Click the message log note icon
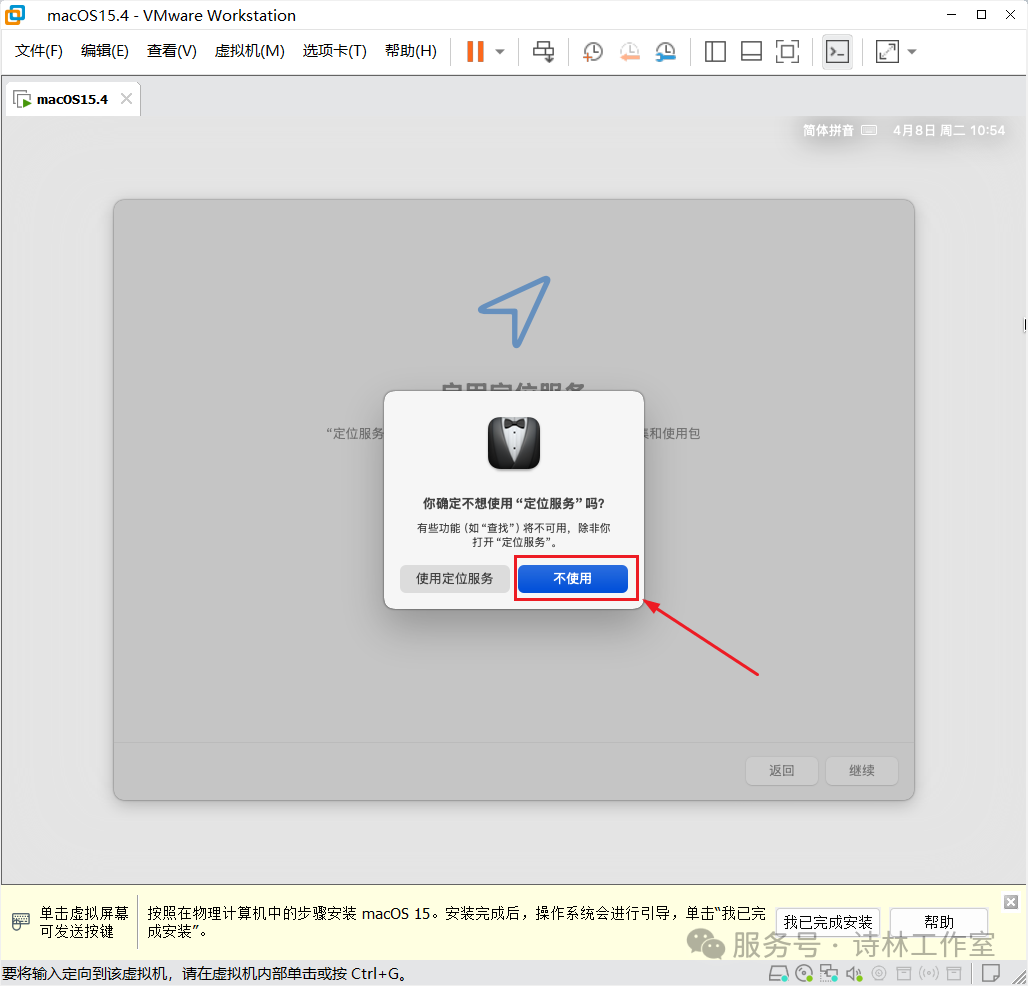The width and height of the screenshot is (1028, 986). tap(991, 974)
